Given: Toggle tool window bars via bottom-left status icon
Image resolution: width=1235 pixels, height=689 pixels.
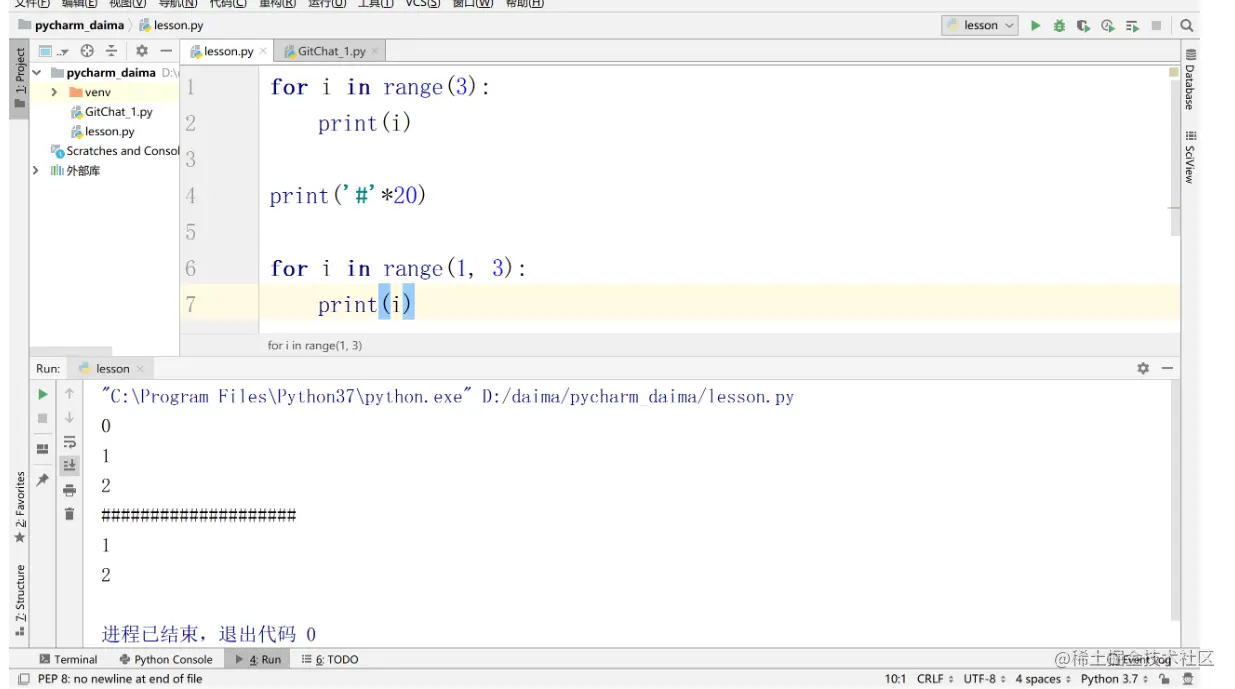Looking at the screenshot, I should pos(24,679).
